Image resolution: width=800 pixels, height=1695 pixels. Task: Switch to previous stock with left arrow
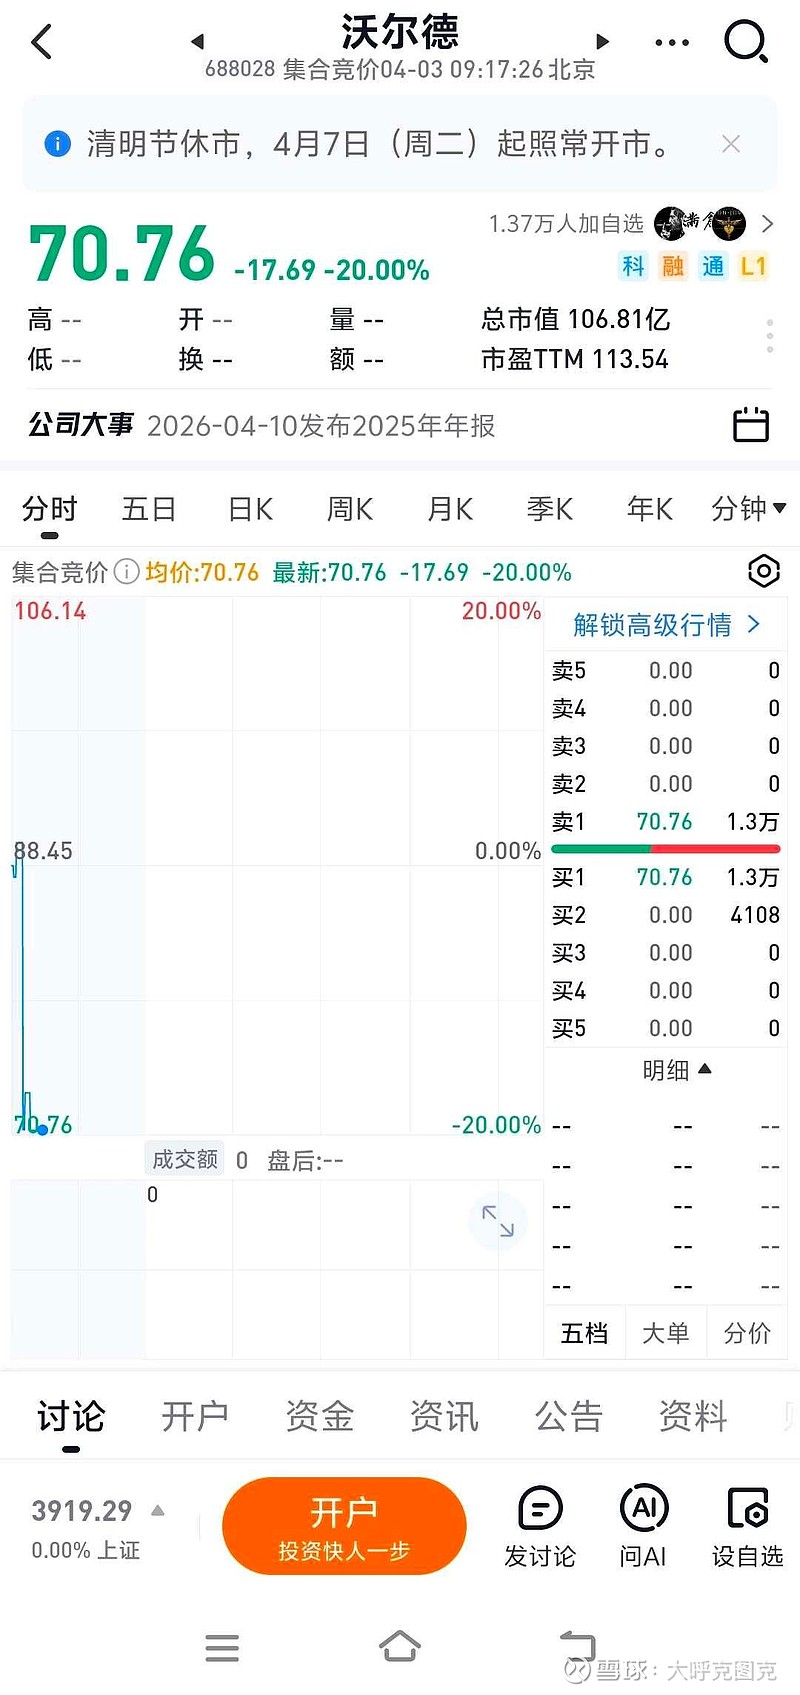197,42
